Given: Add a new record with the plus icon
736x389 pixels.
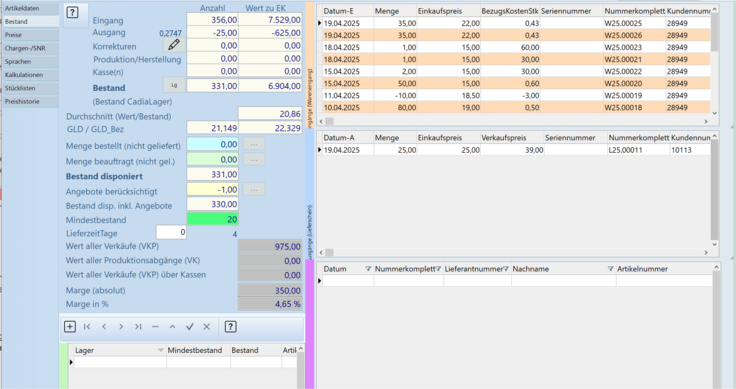Looking at the screenshot, I should click(x=70, y=327).
